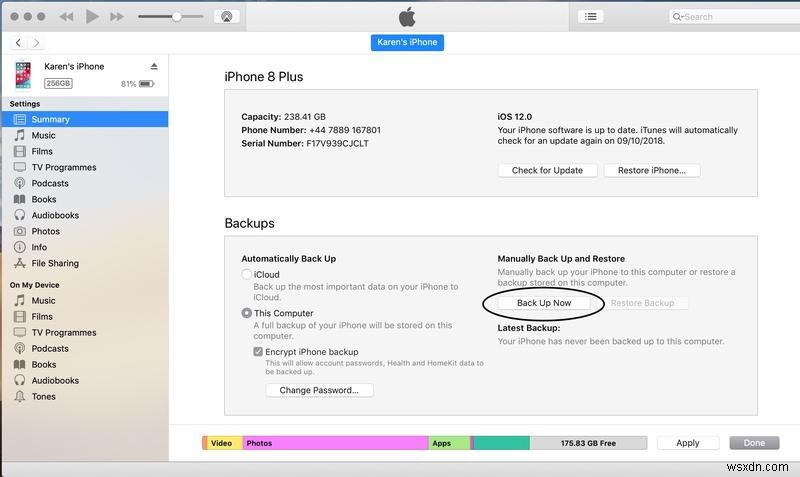This screenshot has height=477, width=800.
Task: Select Summary in Settings sidebar
Action: coord(85,119)
